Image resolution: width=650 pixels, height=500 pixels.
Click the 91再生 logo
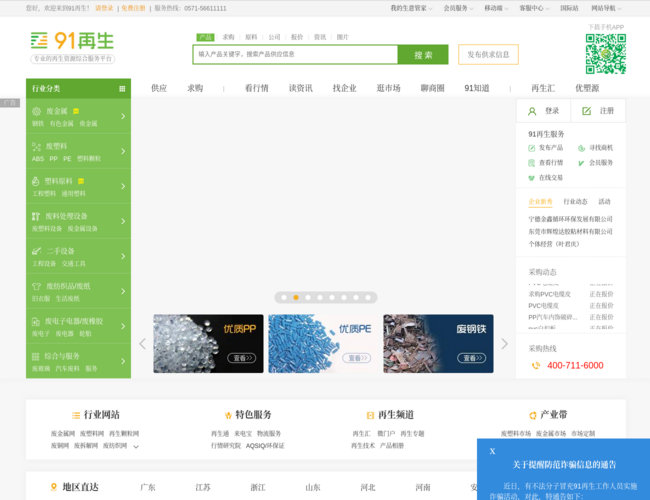point(72,41)
